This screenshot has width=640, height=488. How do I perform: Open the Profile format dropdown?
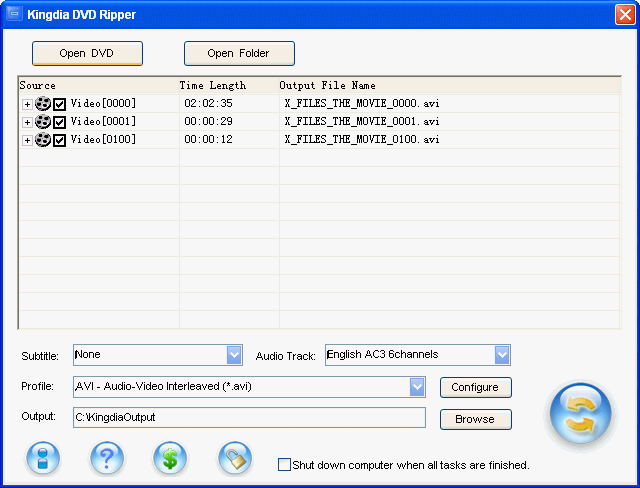click(417, 387)
